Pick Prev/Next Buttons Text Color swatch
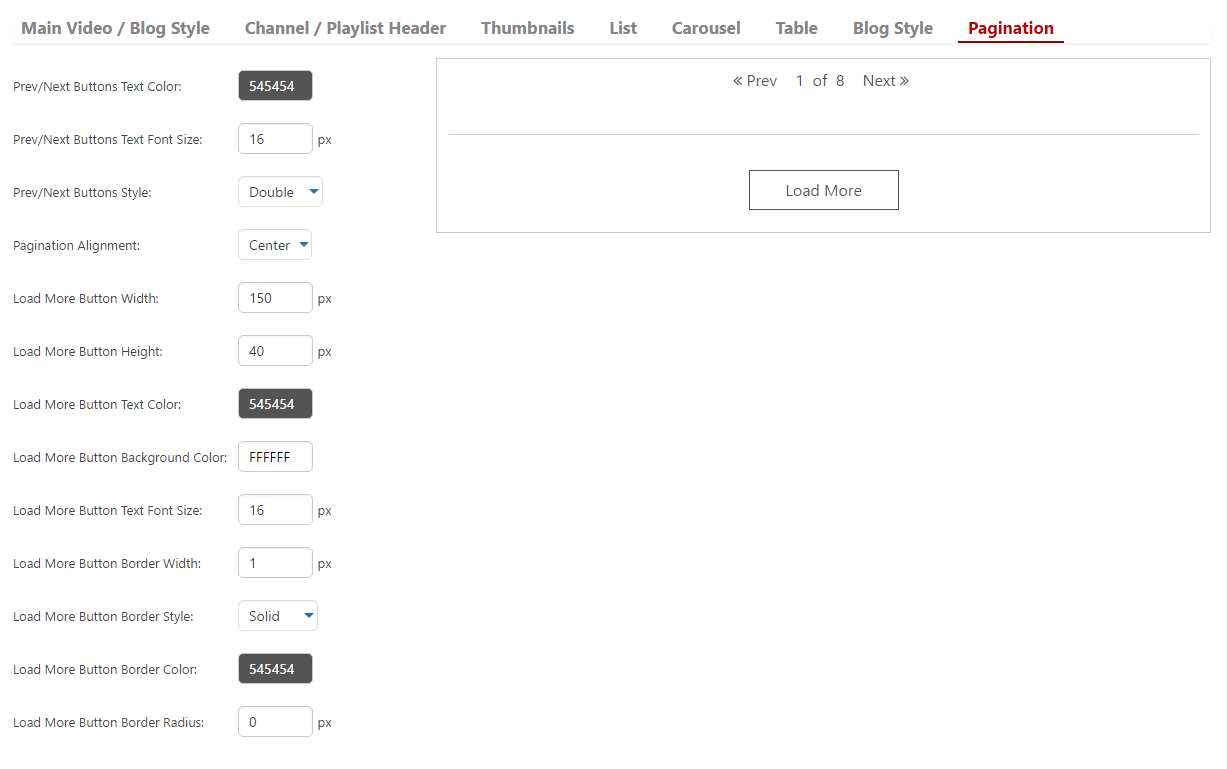1227x769 pixels. click(x=275, y=86)
